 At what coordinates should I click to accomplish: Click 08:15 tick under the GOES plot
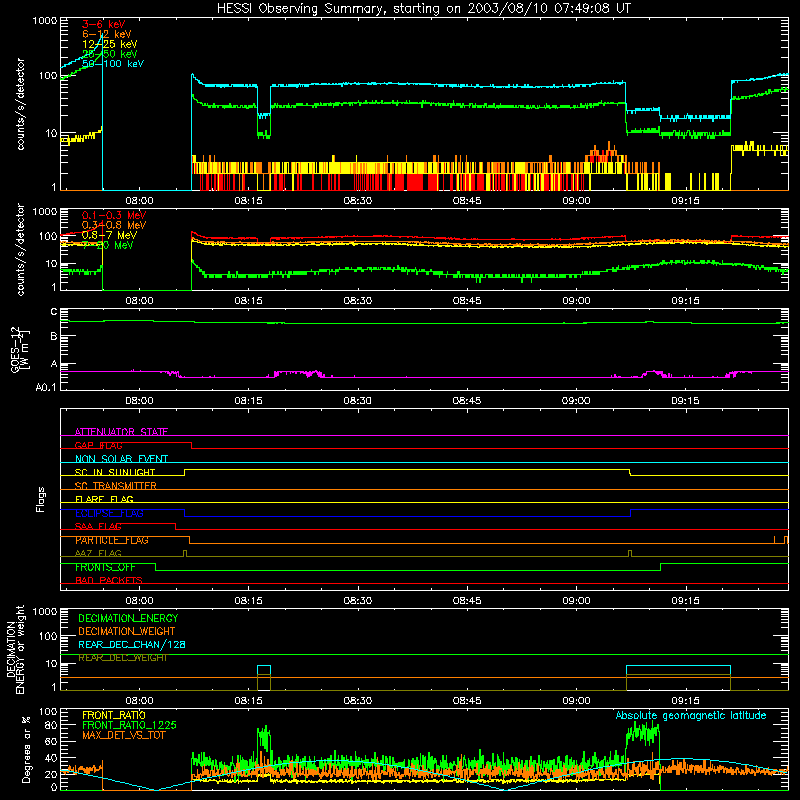pyautogui.click(x=248, y=401)
